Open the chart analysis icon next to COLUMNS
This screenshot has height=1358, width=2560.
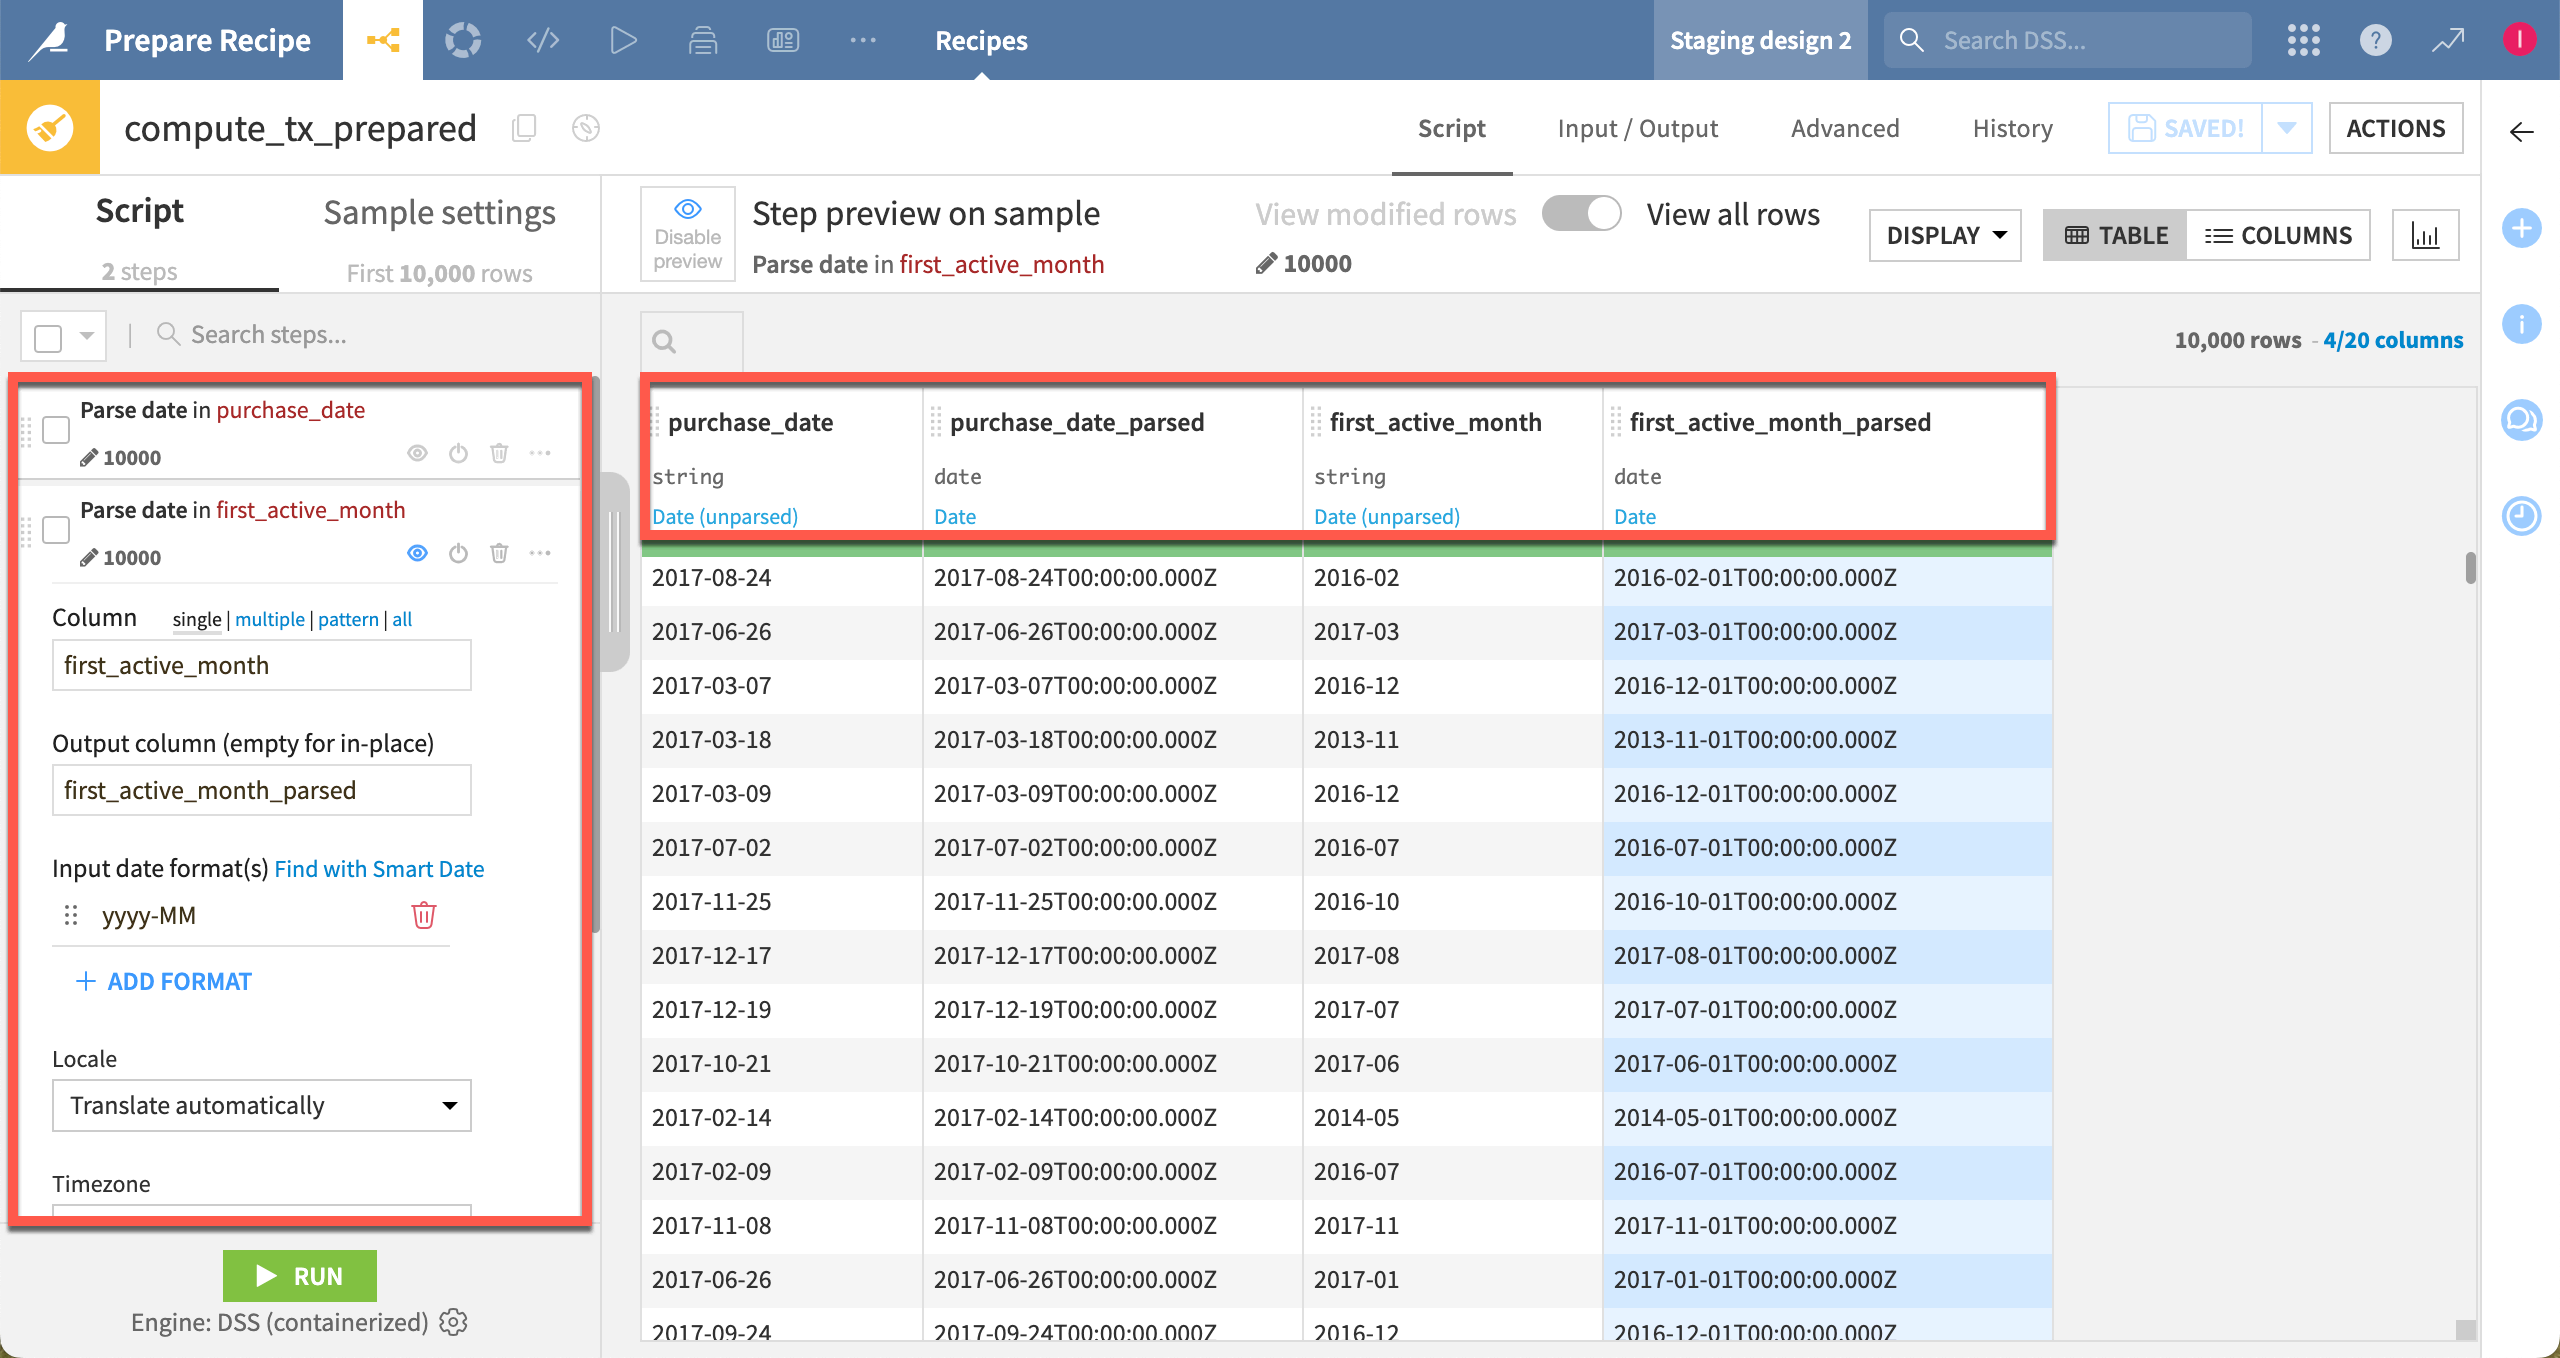[2425, 235]
